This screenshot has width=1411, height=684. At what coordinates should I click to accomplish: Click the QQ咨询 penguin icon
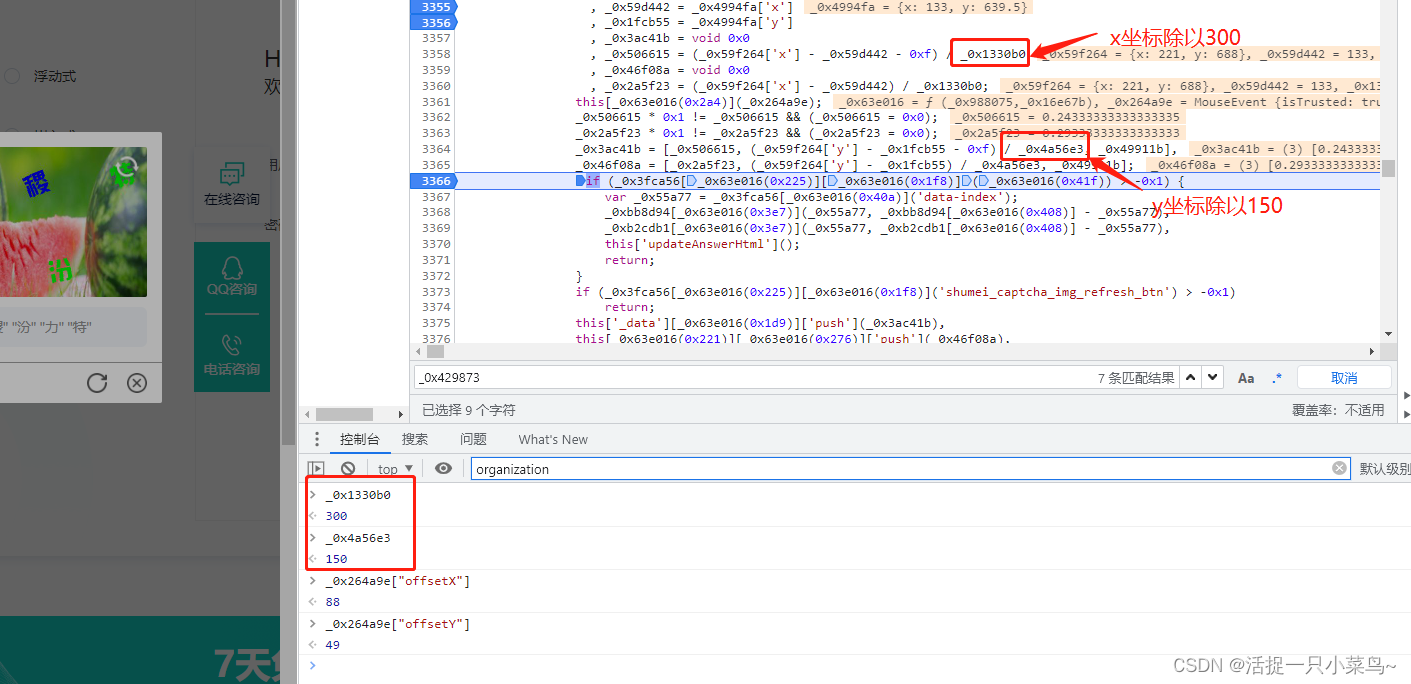tap(232, 267)
